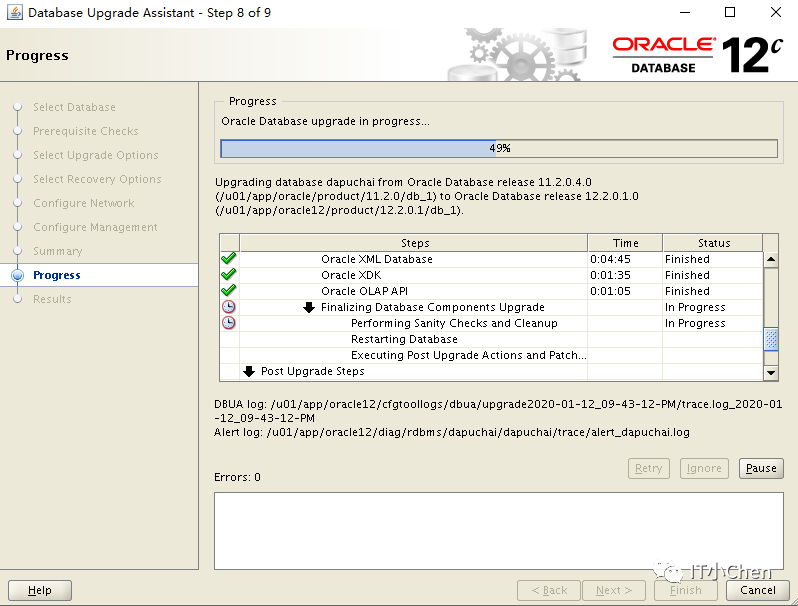The image size is (798, 606).
Task: Click the green checkmark beside Oracle XML Database
Action: coord(229,258)
